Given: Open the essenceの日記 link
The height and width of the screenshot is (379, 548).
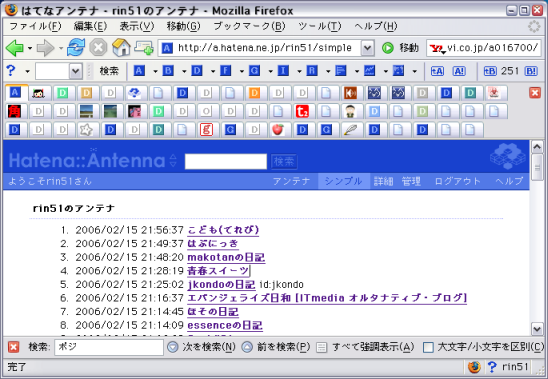Looking at the screenshot, I should pos(225,326).
